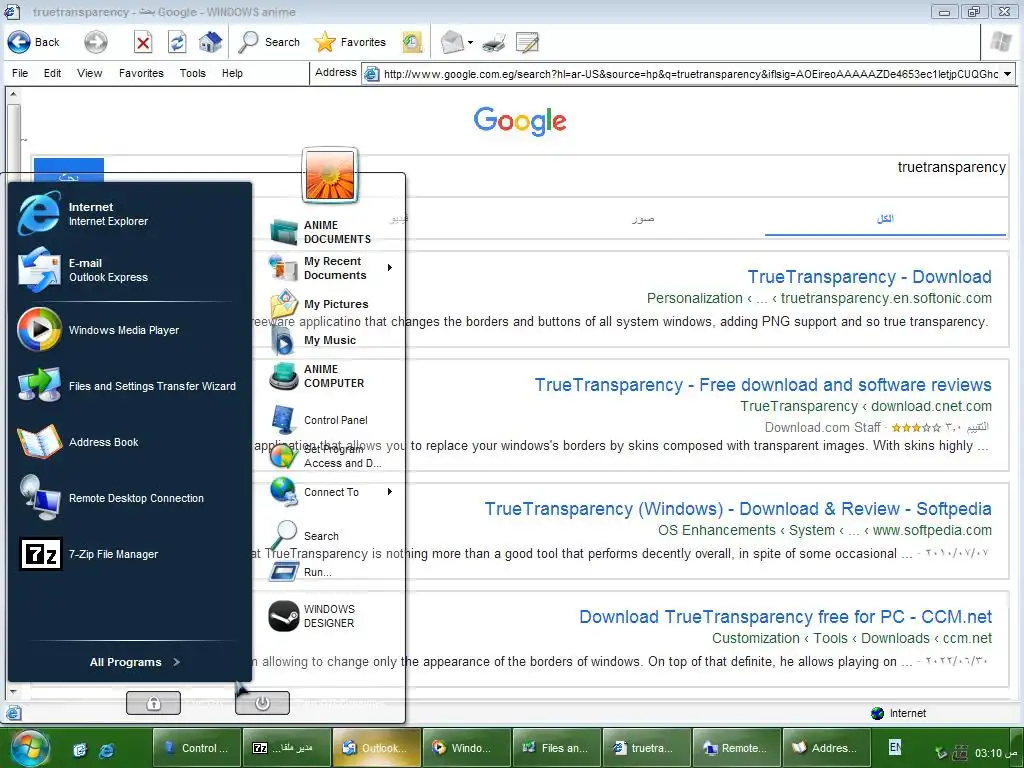Launch WINDOWS DESIGNER entry
This screenshot has width=1024, height=768.
[332, 616]
